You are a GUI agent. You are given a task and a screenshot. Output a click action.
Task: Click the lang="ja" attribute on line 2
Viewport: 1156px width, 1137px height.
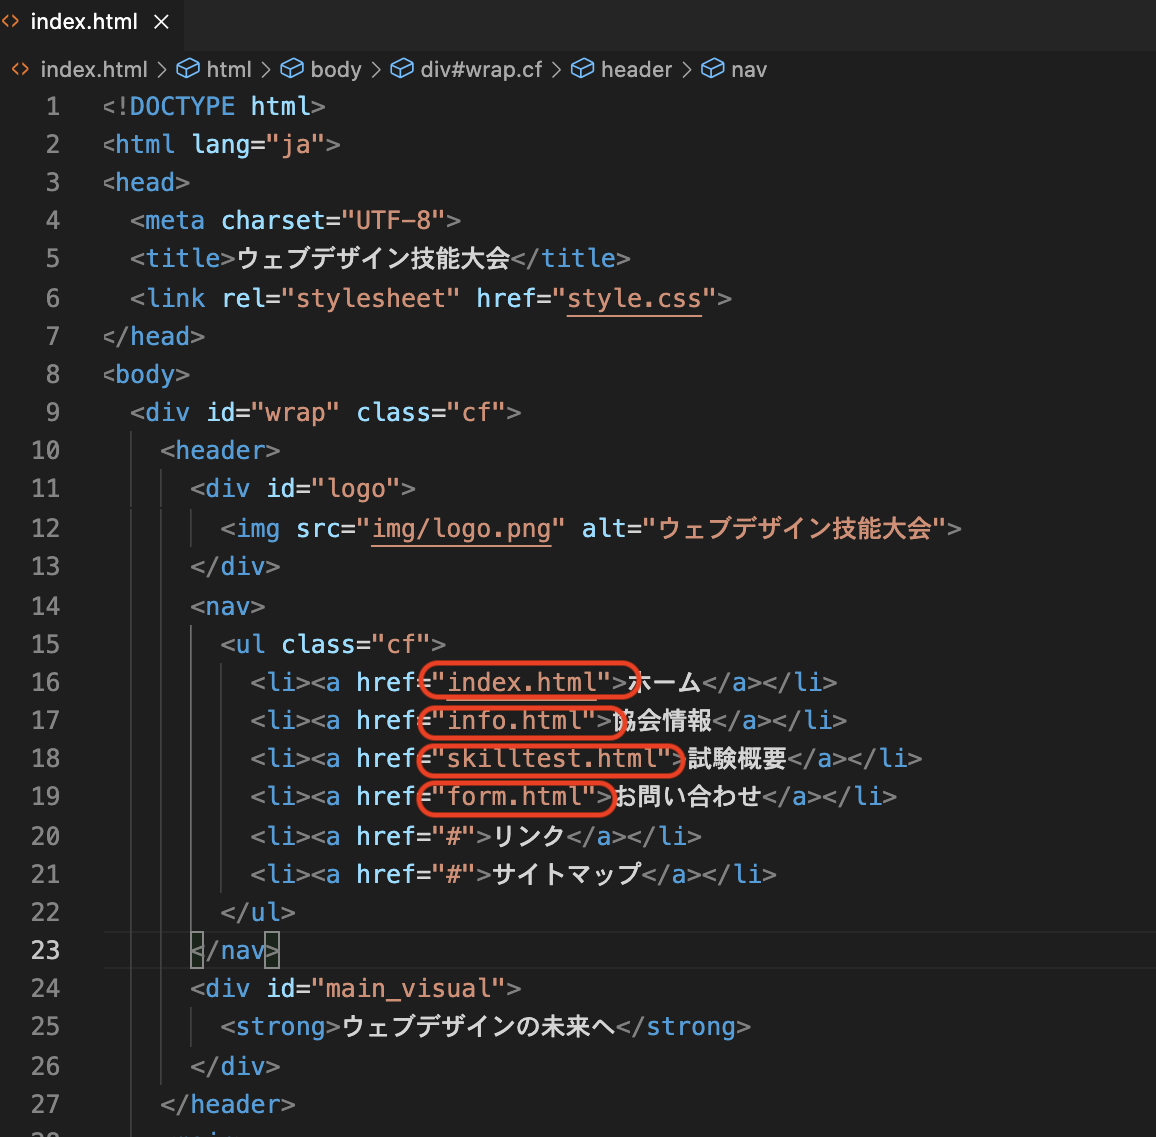coord(258,145)
